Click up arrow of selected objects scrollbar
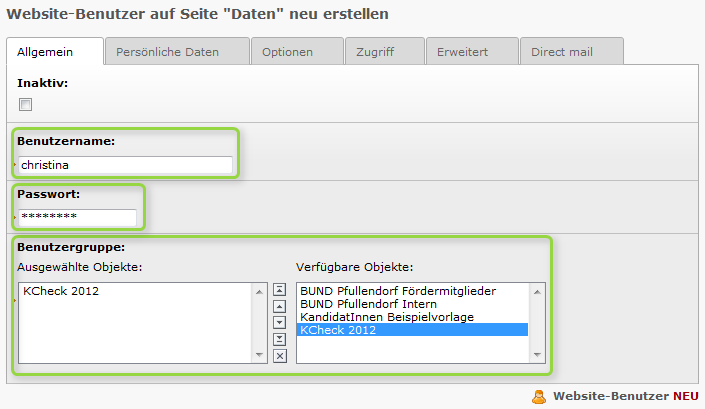 coord(259,292)
